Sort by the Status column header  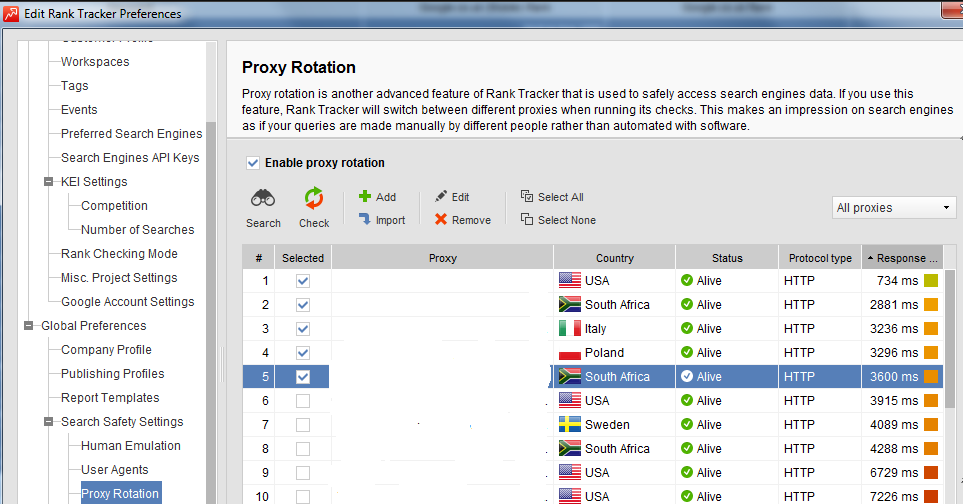(x=727, y=258)
